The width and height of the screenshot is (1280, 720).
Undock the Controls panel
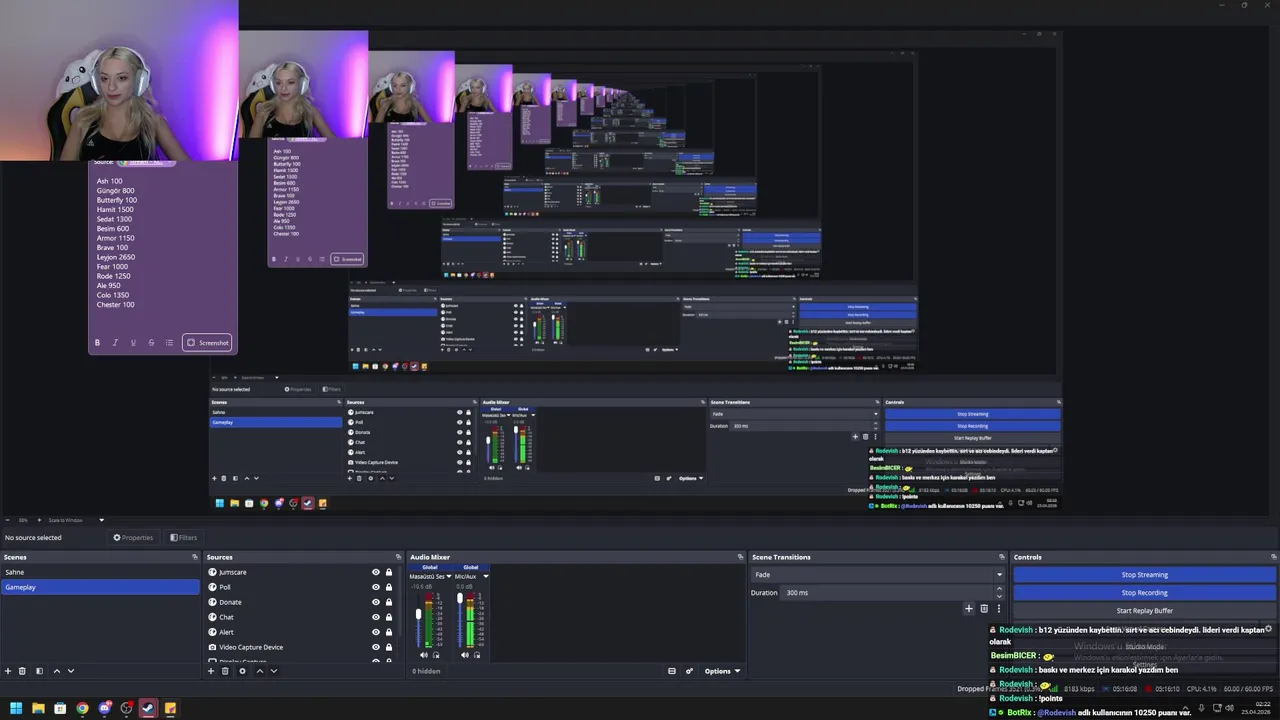click(1273, 557)
